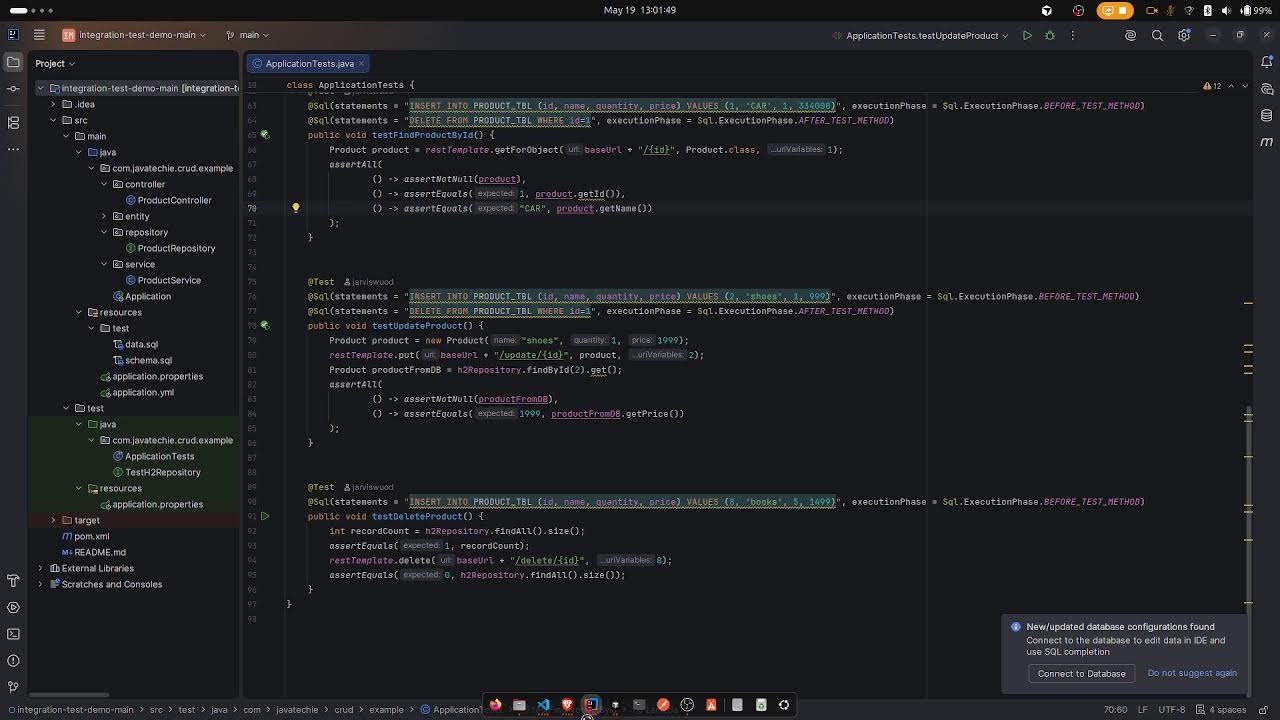This screenshot has height=720, width=1280.
Task: Open more run actions vertical dots
Action: click(1072, 35)
